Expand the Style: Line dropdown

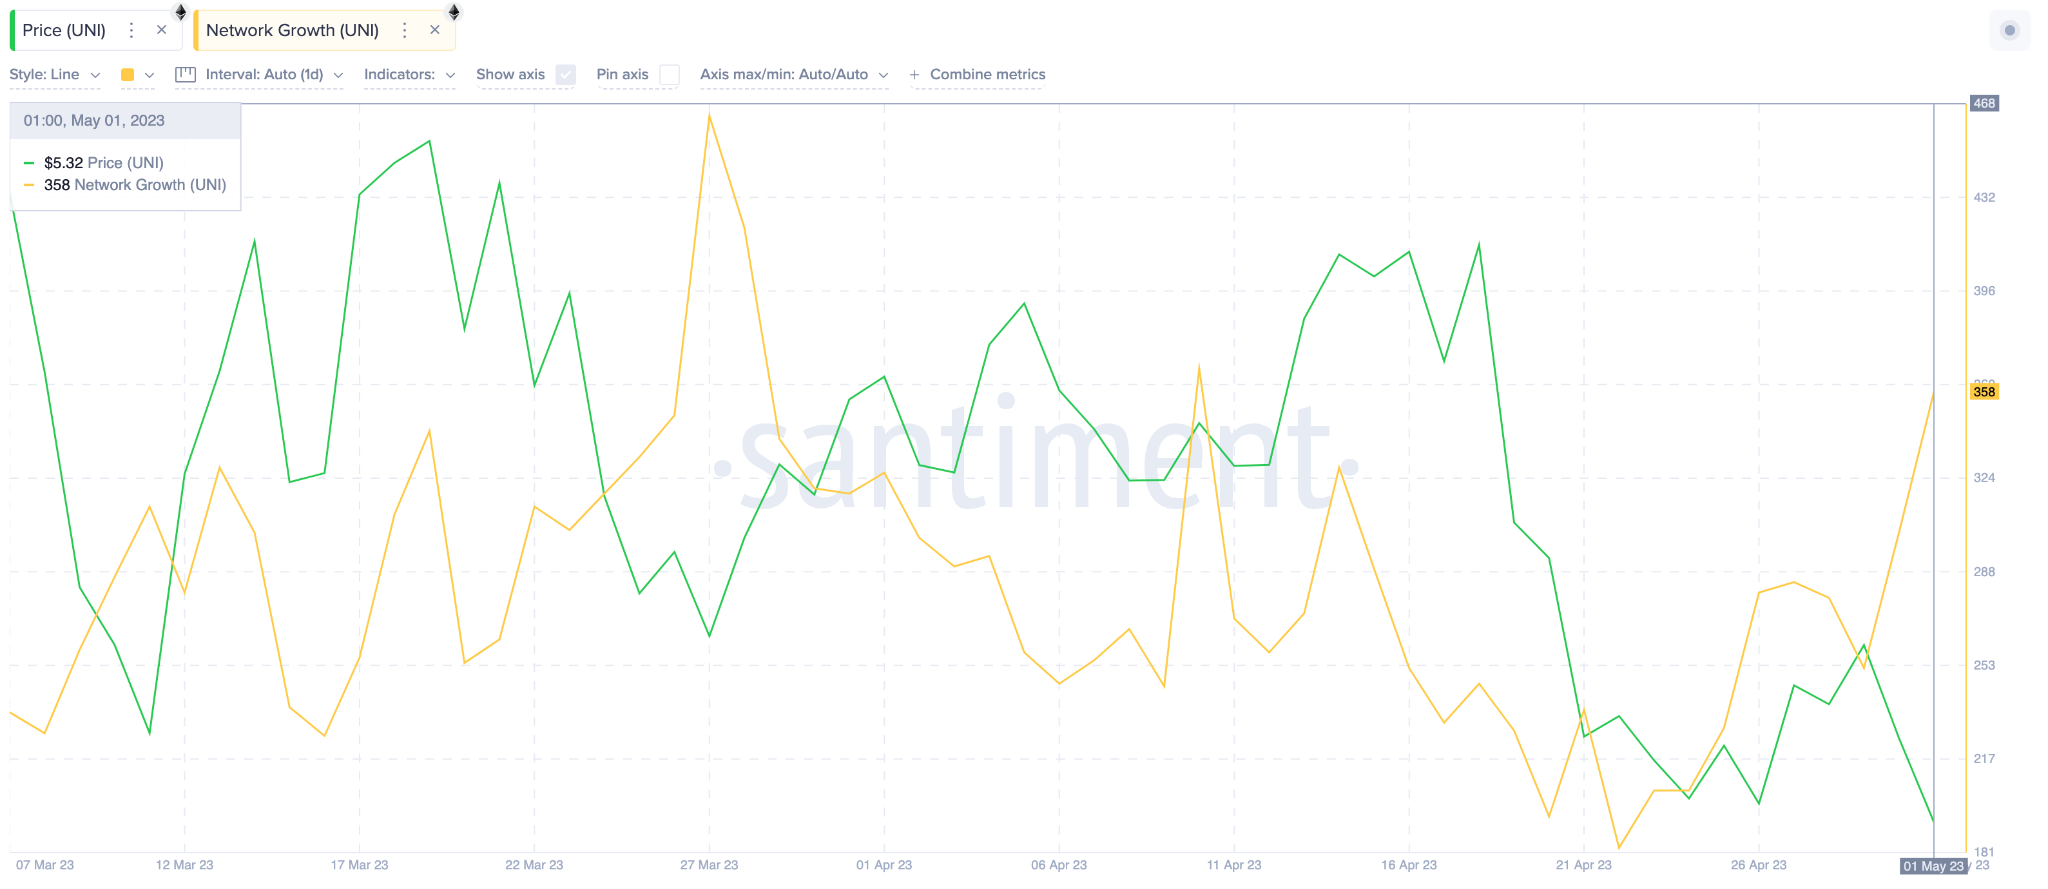click(x=55, y=75)
